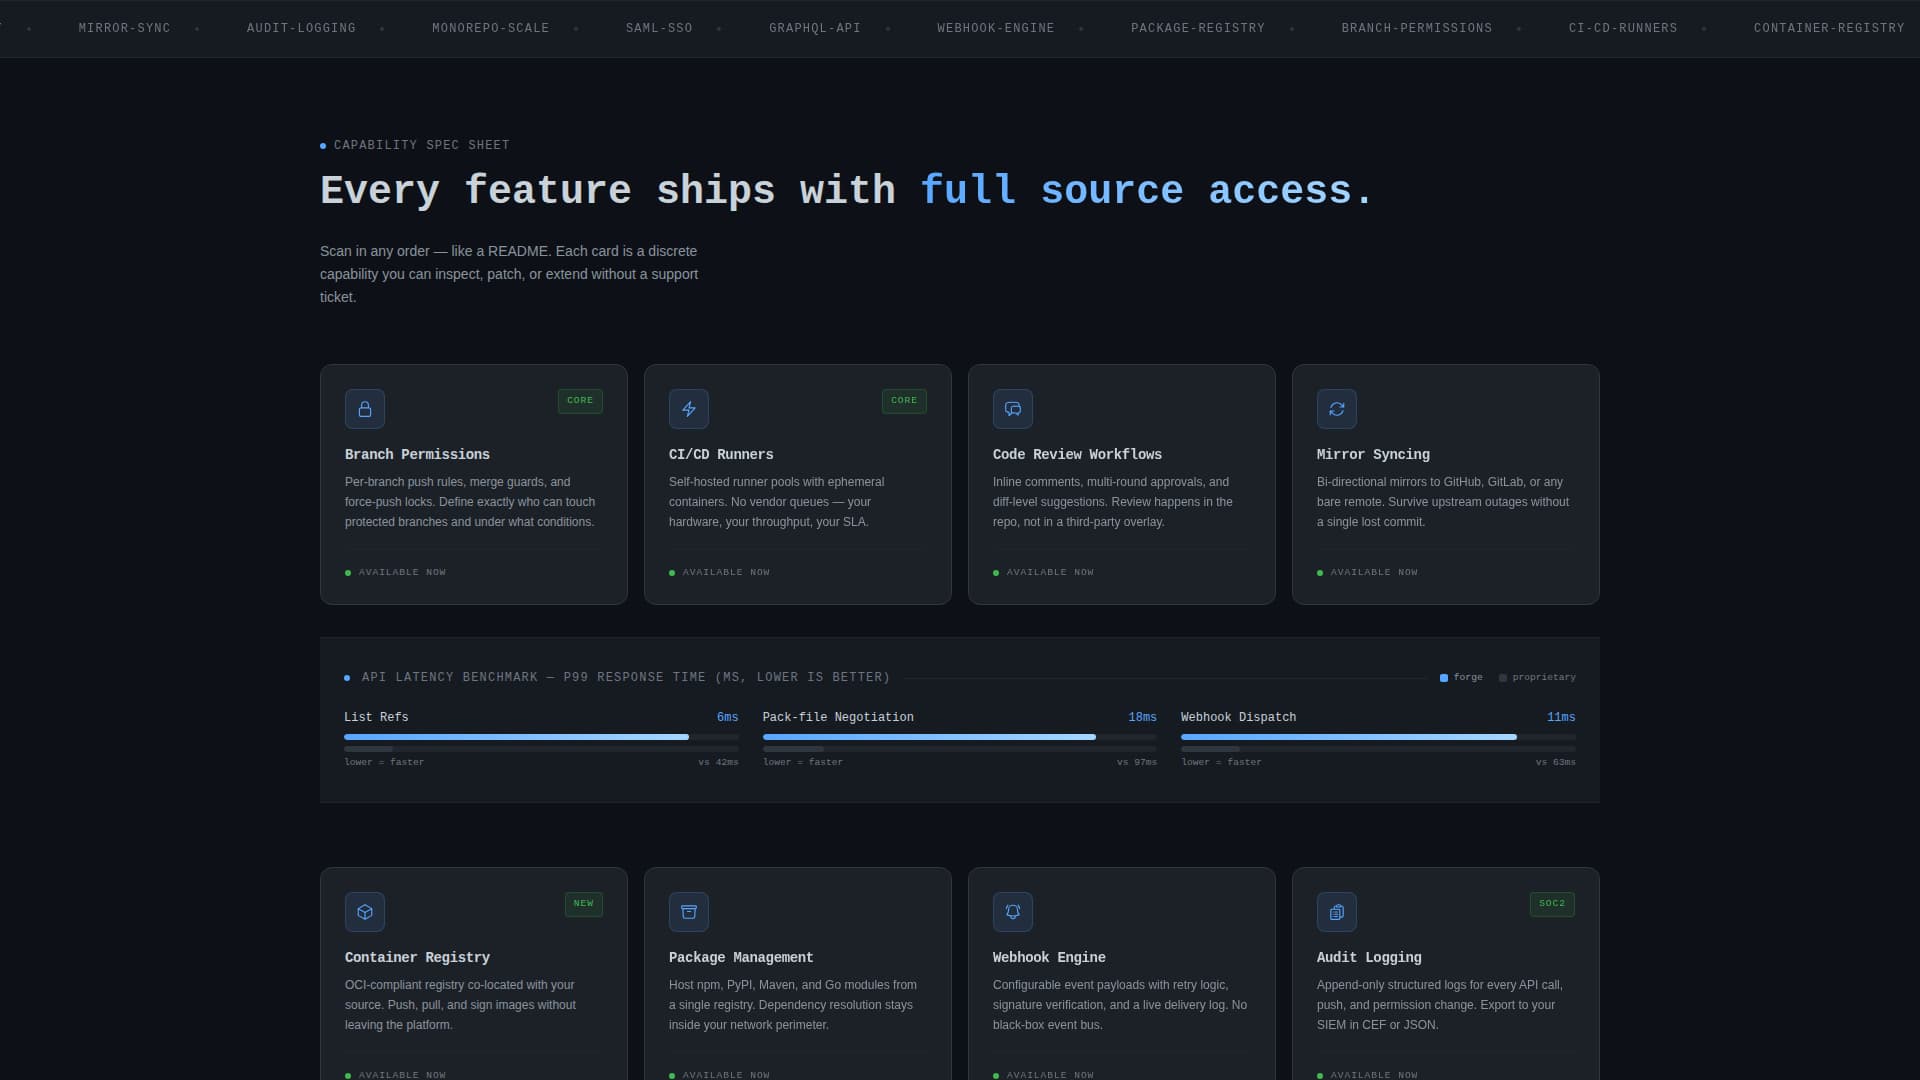
Task: Open the Code Review Workflows card title
Action: 1077,455
